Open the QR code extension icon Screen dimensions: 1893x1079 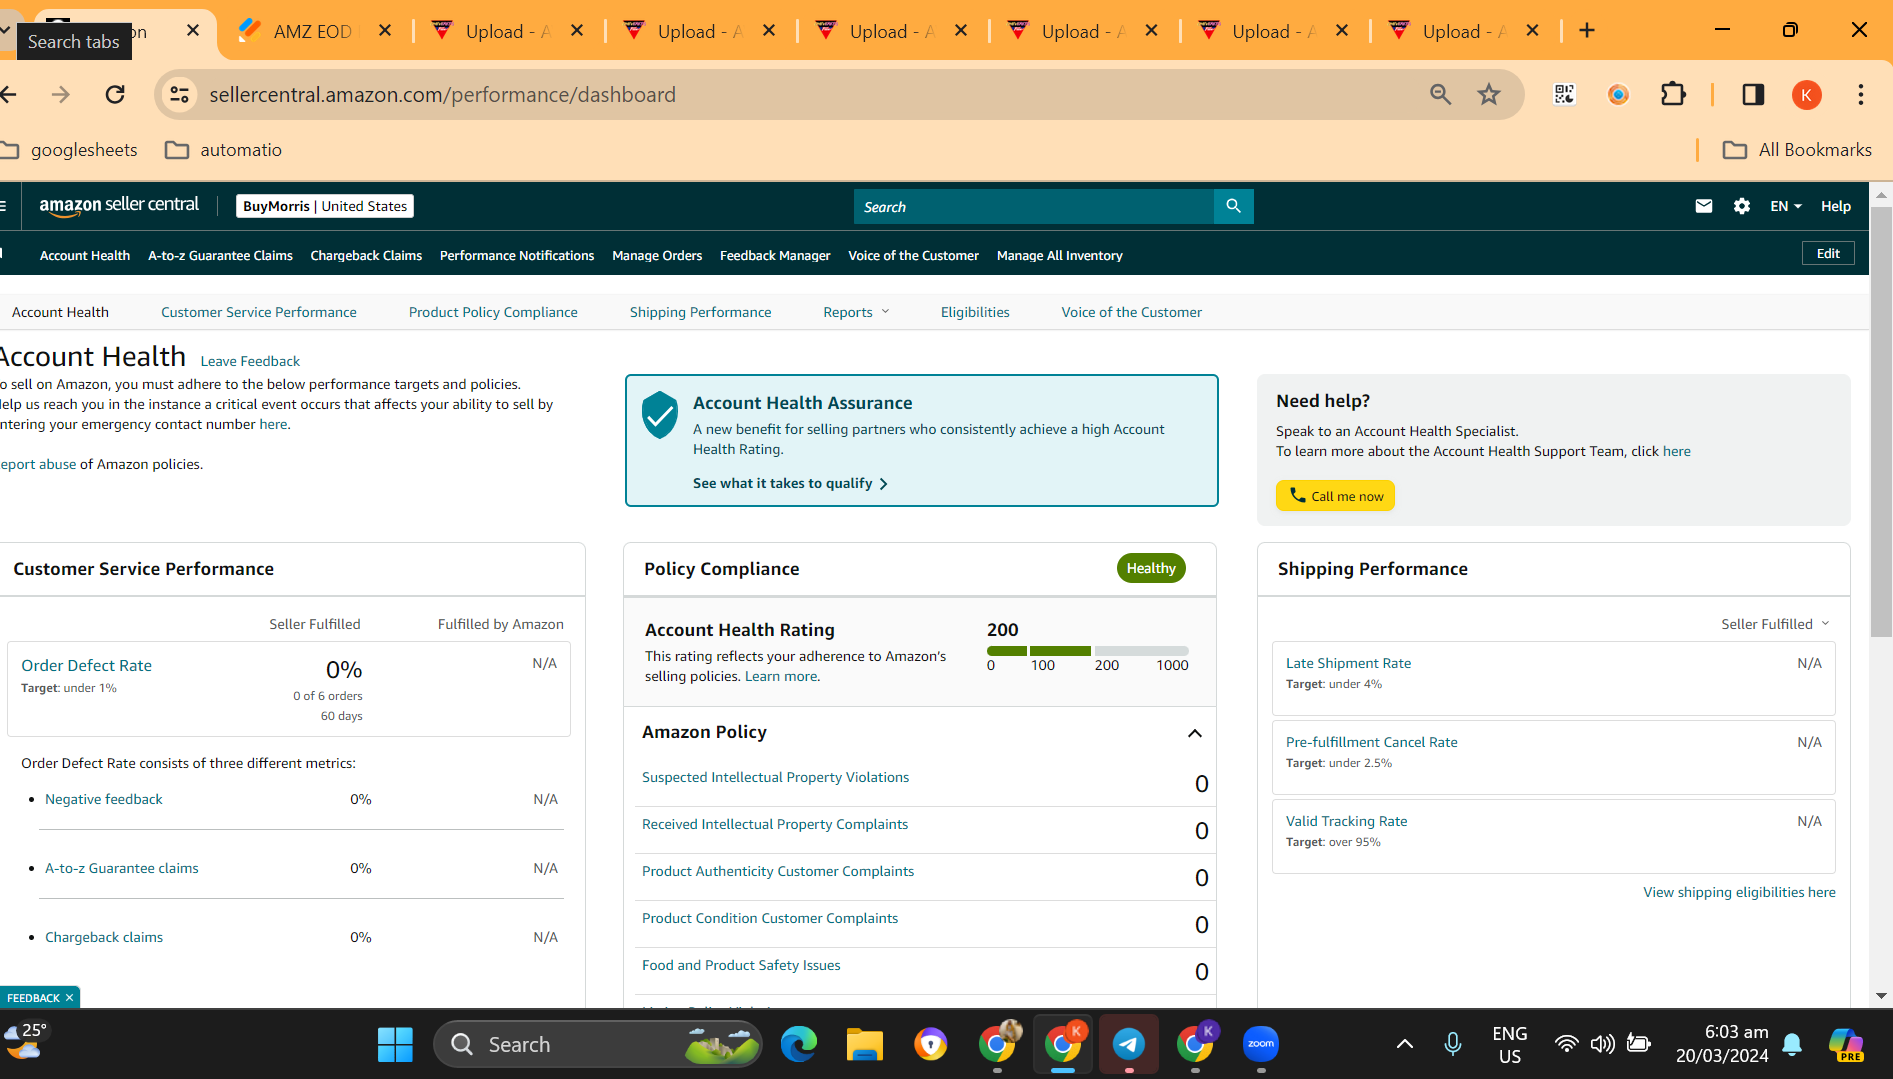[1564, 95]
